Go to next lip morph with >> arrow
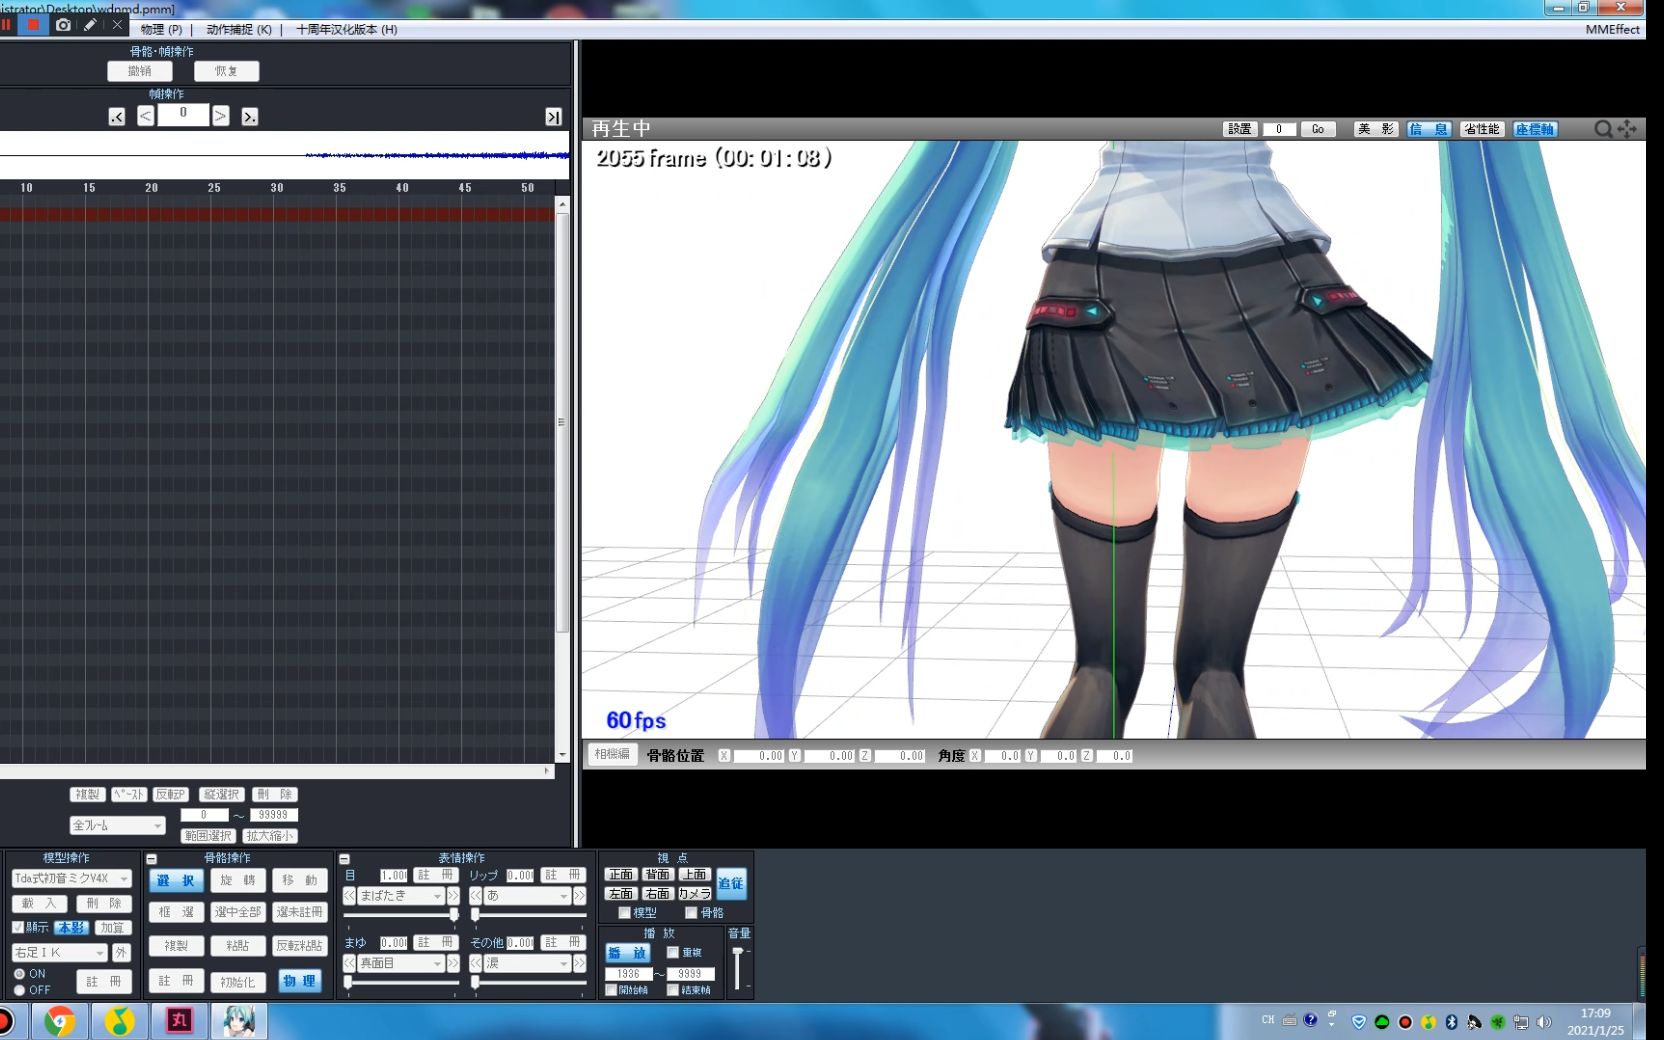This screenshot has height=1040, width=1664. [x=579, y=896]
